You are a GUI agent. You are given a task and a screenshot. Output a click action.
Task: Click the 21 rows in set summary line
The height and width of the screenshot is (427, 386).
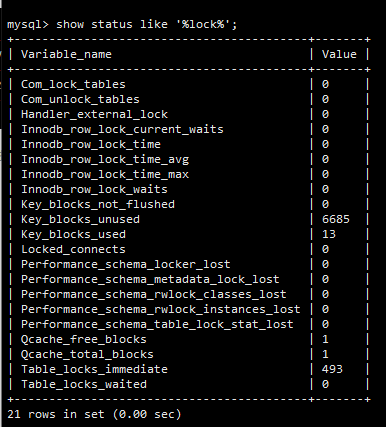[94, 414]
